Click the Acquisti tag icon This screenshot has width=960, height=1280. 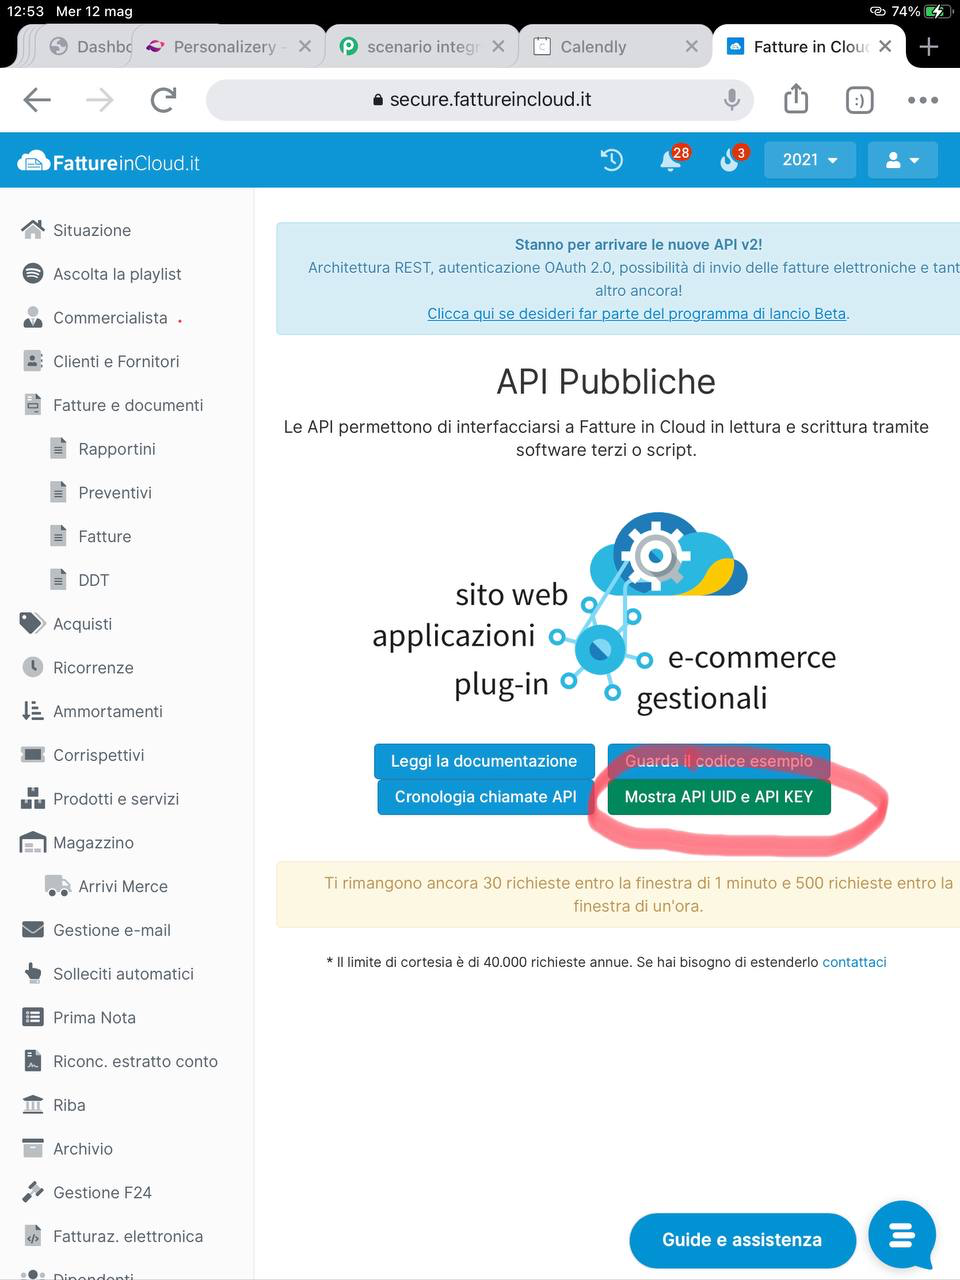(x=33, y=623)
